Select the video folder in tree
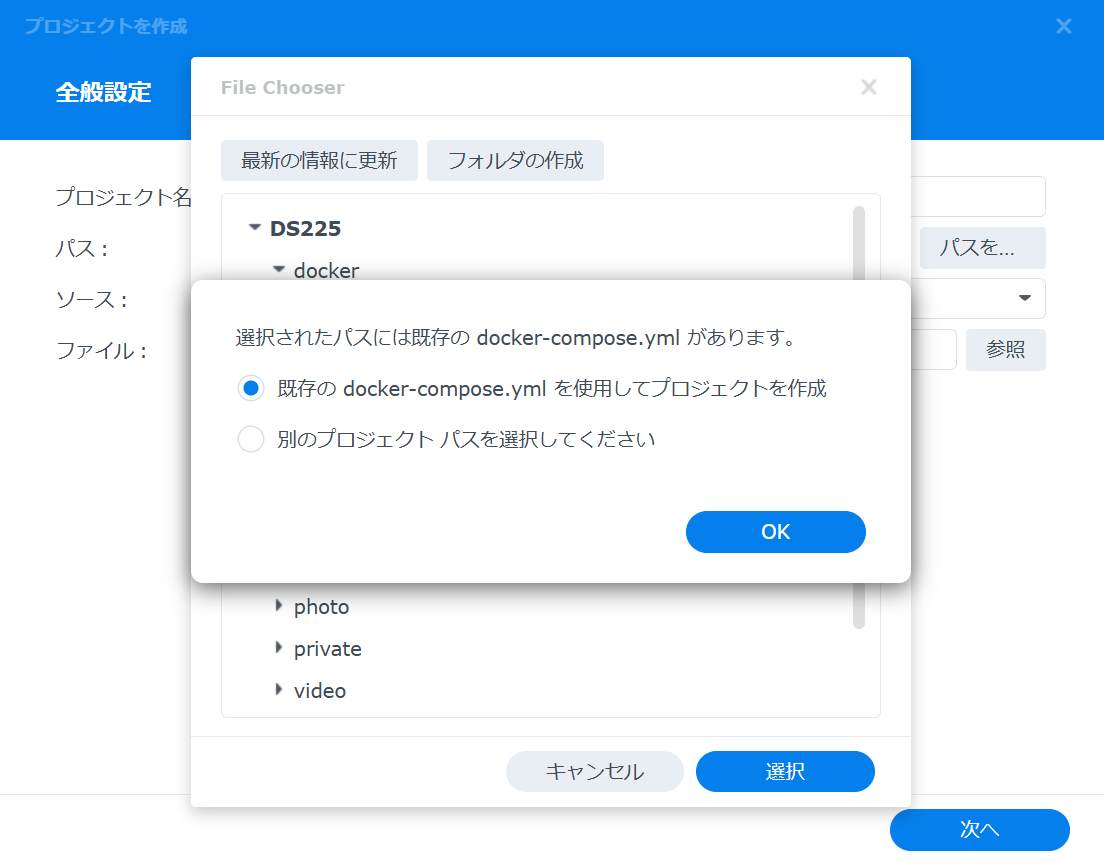Screen dimensions: 1104x862 click(x=320, y=691)
